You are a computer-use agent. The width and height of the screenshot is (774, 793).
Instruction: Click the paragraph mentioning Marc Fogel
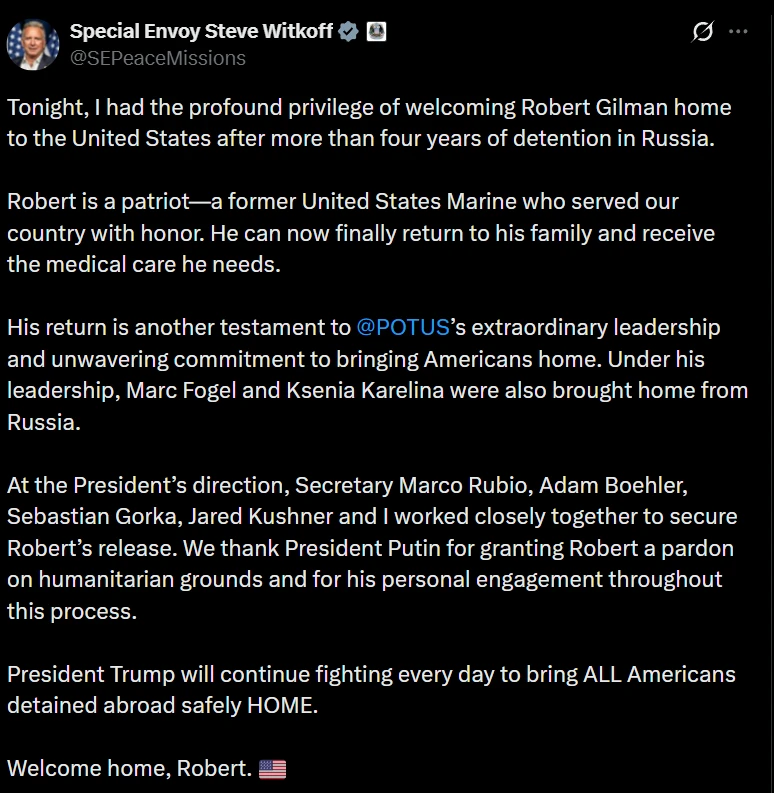click(x=377, y=375)
